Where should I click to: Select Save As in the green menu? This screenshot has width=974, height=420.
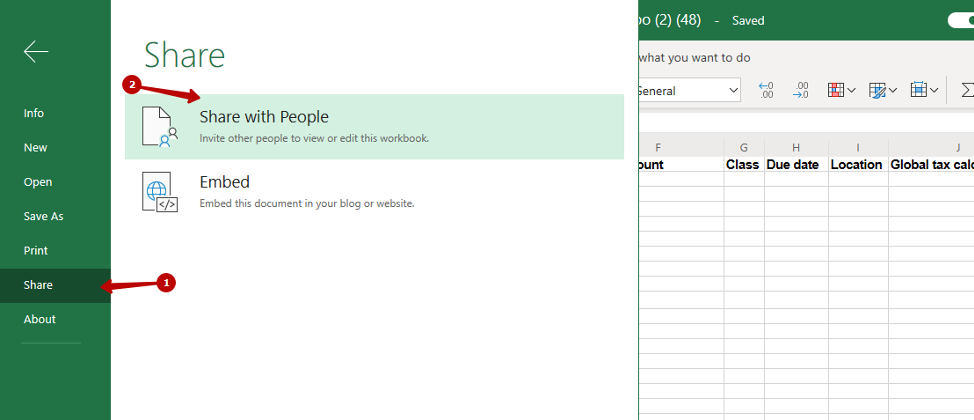[x=43, y=216]
